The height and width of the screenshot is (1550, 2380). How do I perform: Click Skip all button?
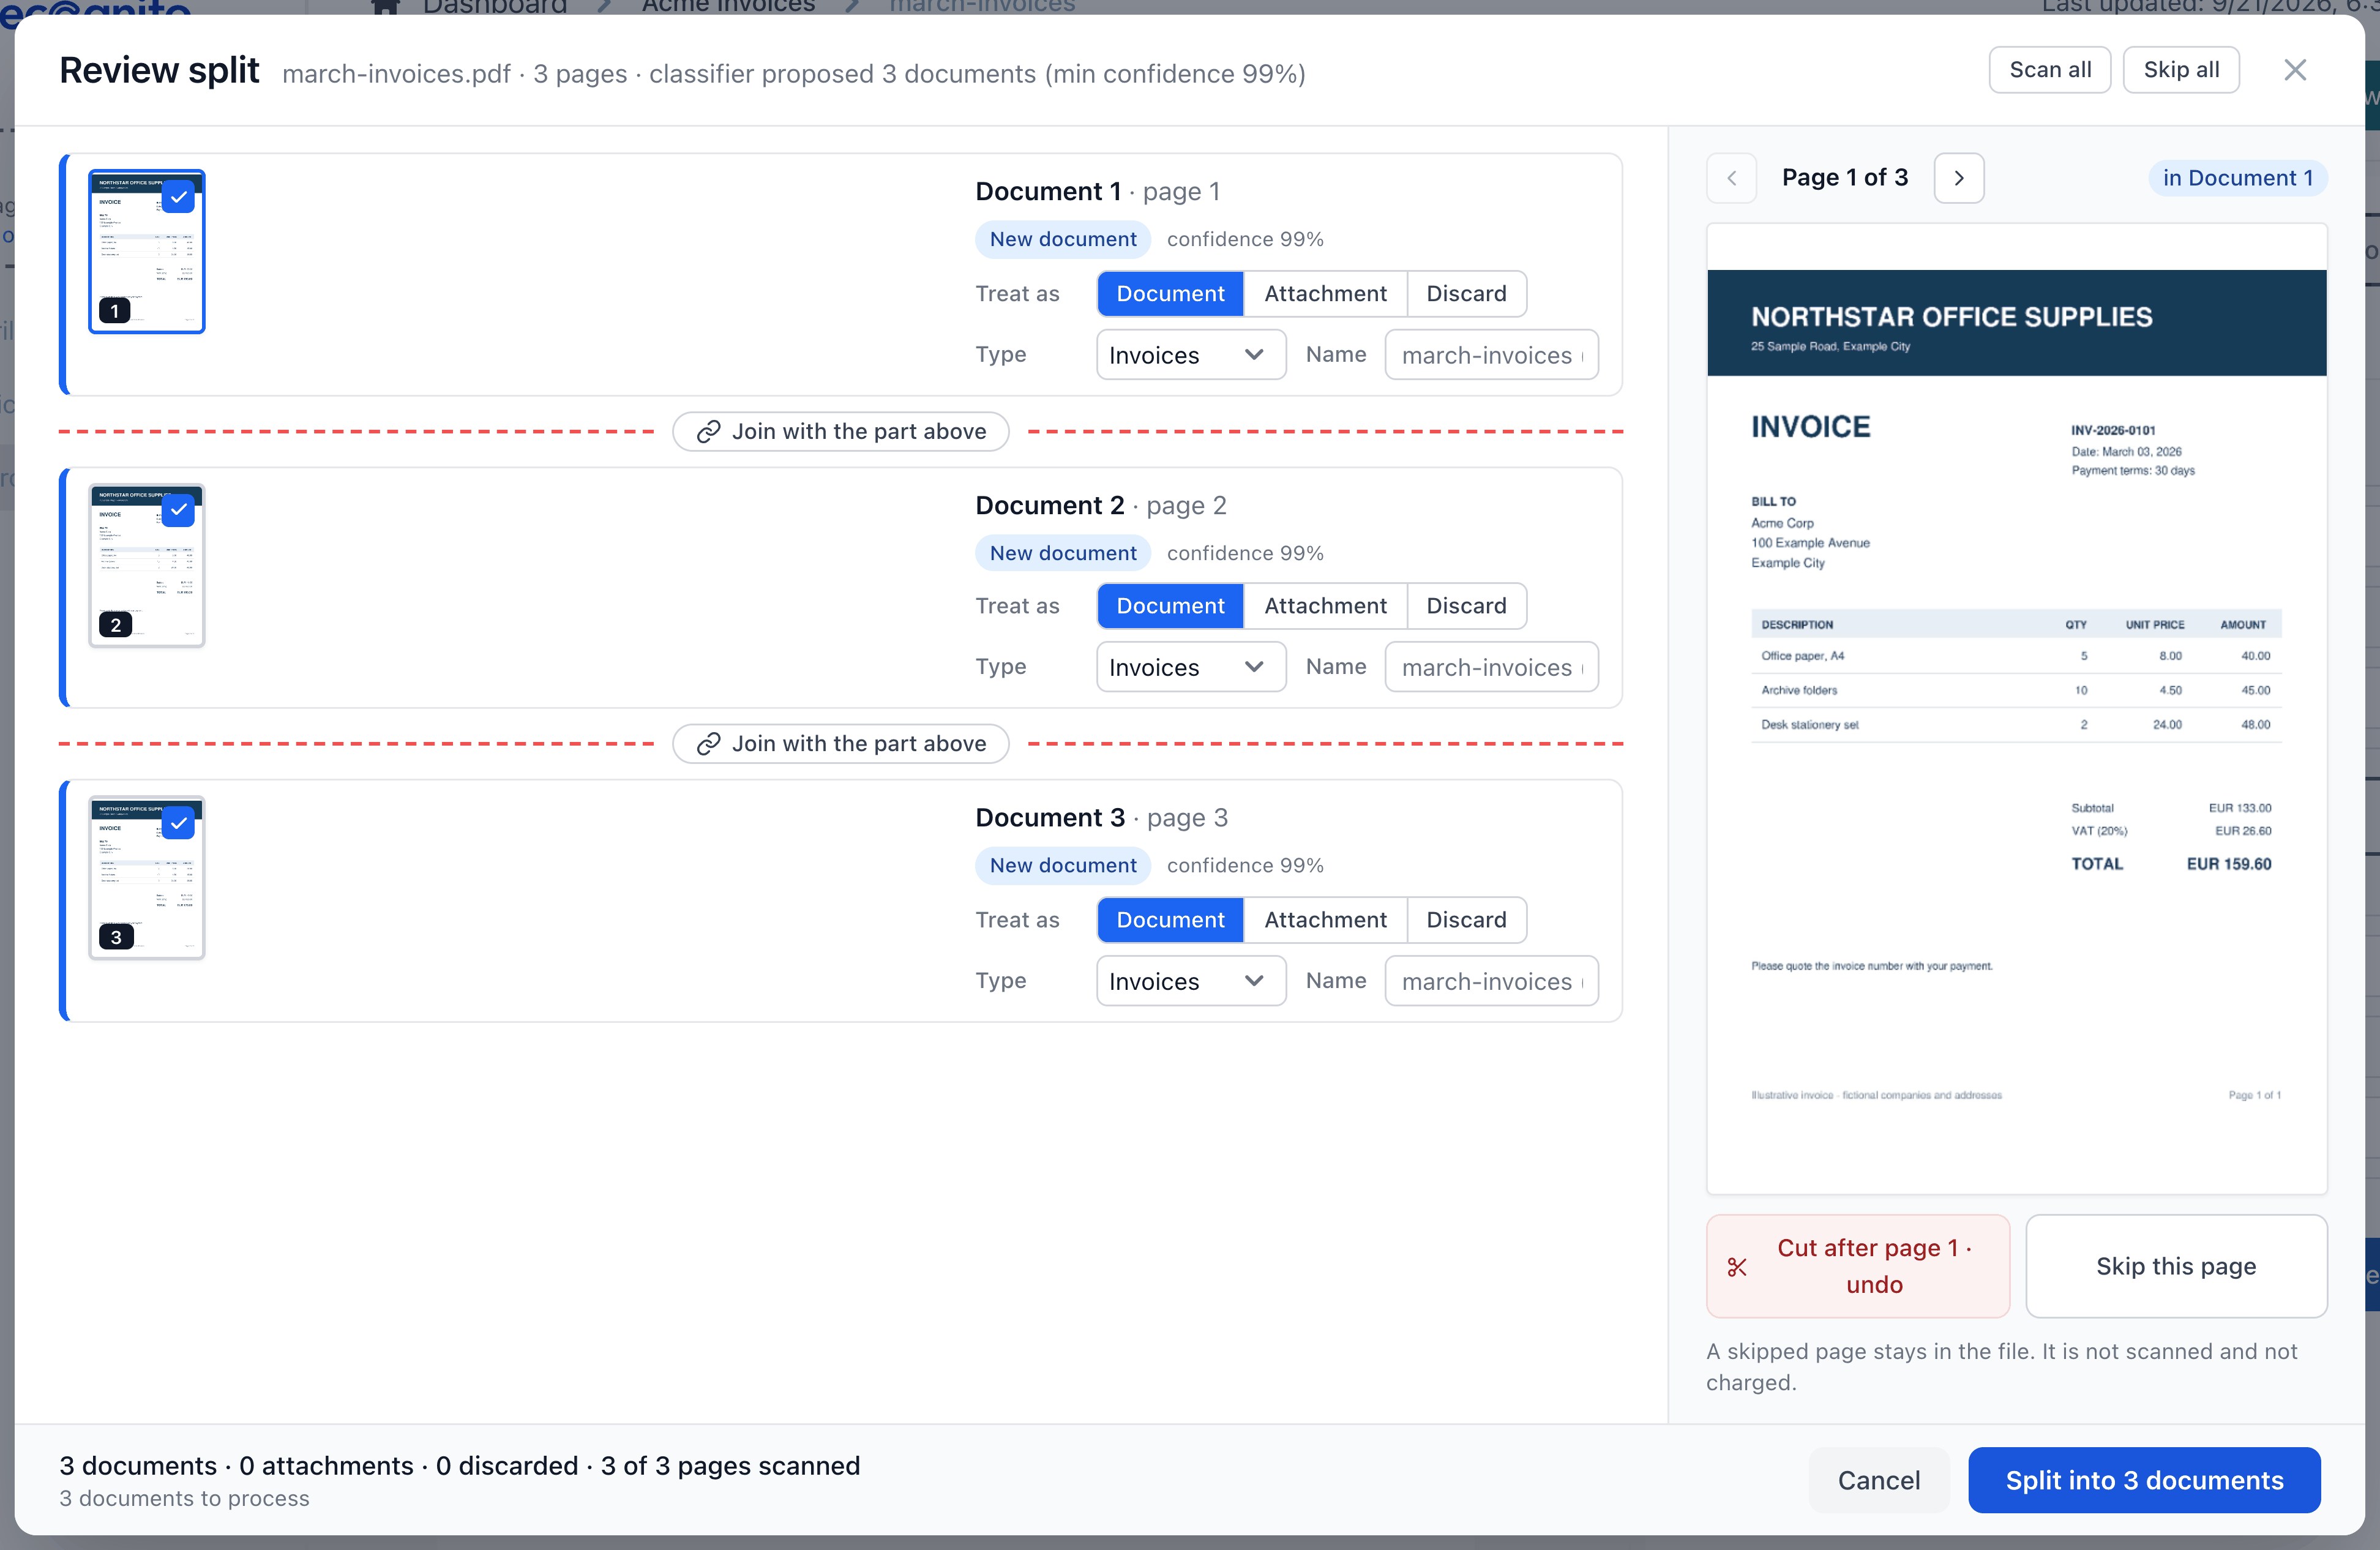click(x=2181, y=70)
